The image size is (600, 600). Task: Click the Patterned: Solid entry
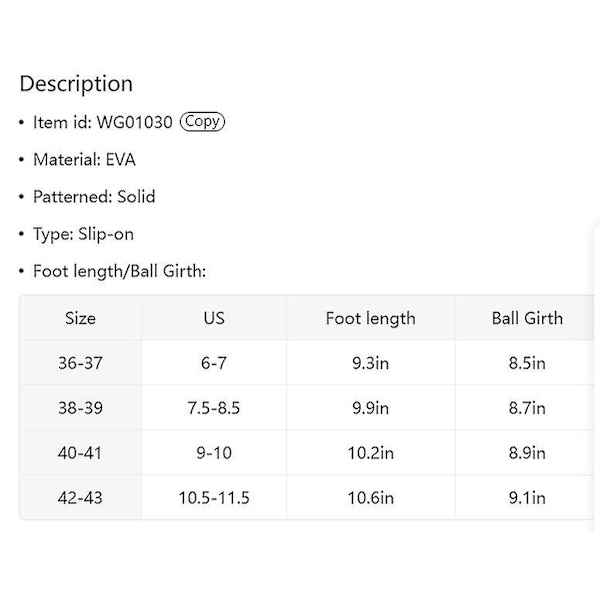coord(94,197)
